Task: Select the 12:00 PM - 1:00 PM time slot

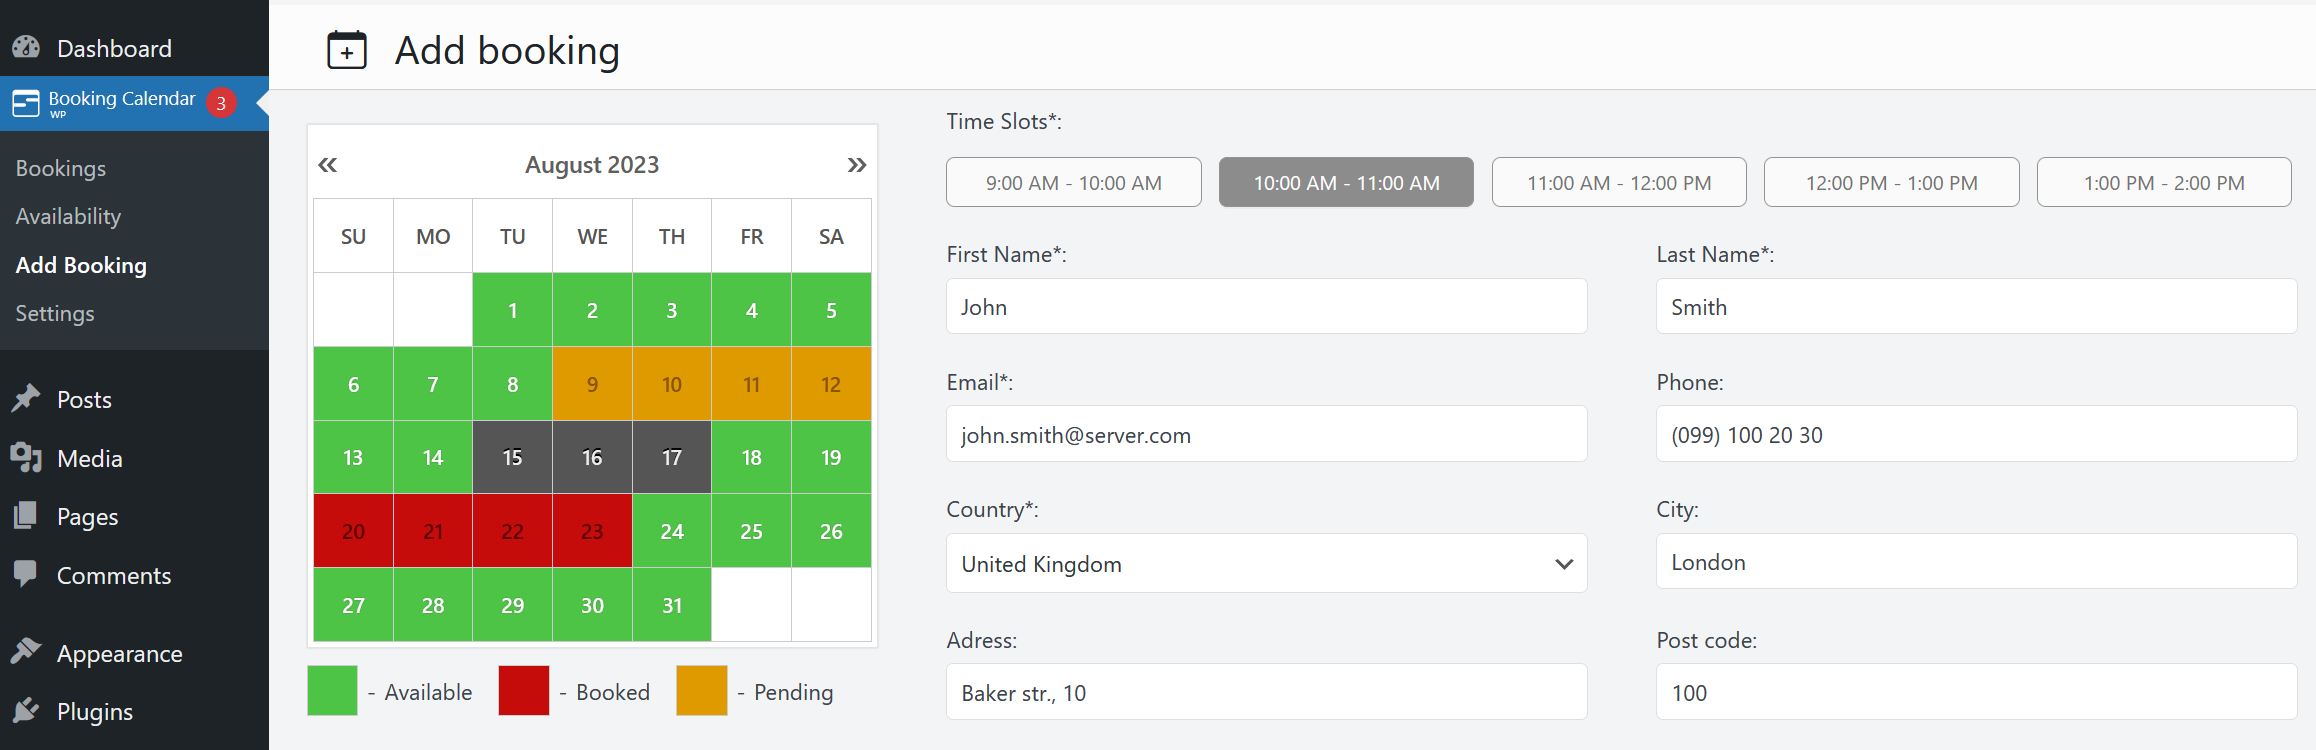Action: click(x=1892, y=182)
